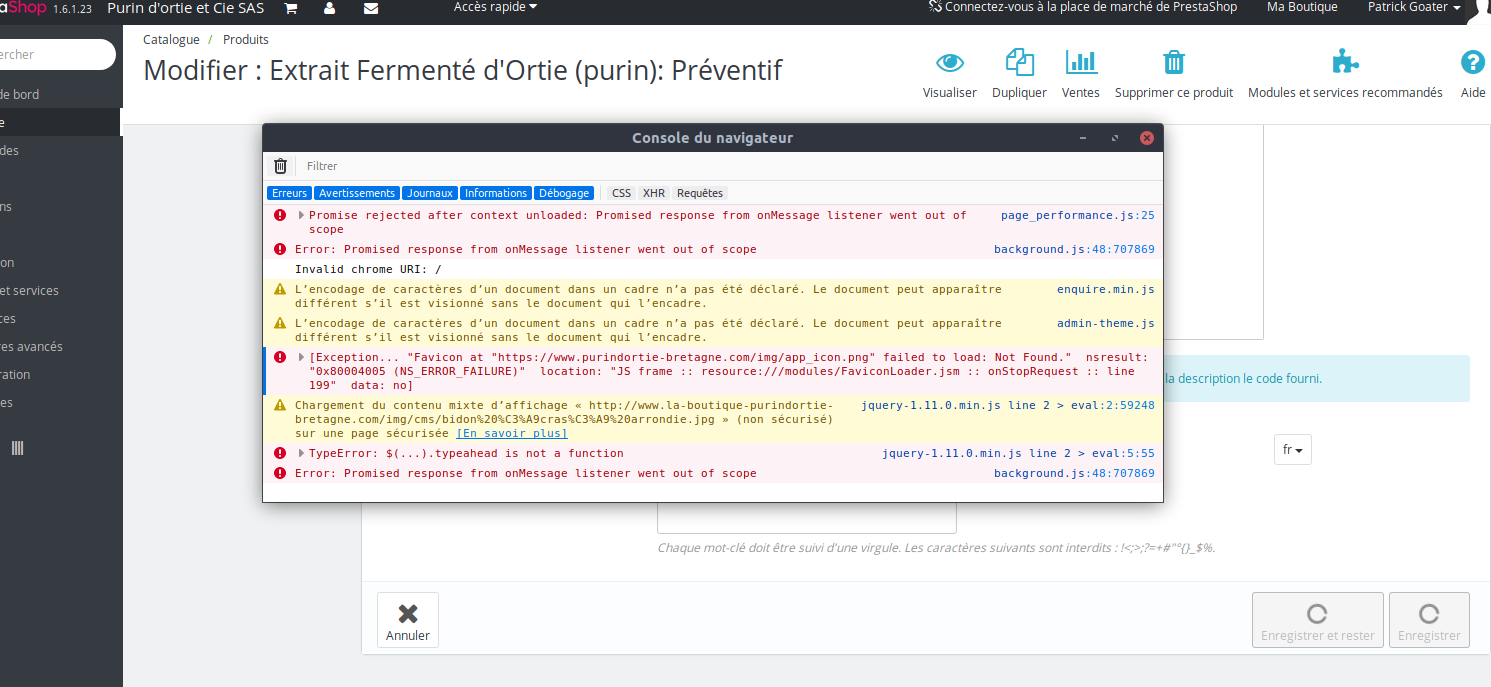Clear console with trash can icon
Image resolution: width=1491 pixels, height=687 pixels.
pyautogui.click(x=280, y=166)
